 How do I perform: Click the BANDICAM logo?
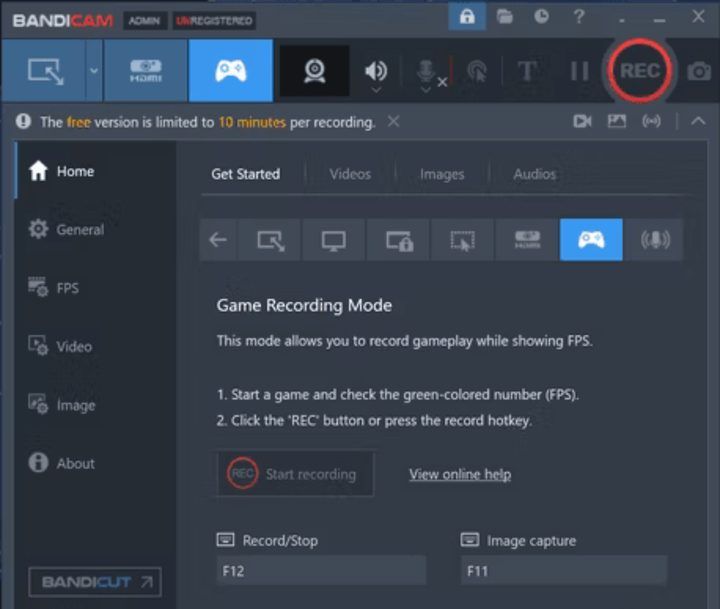63,21
